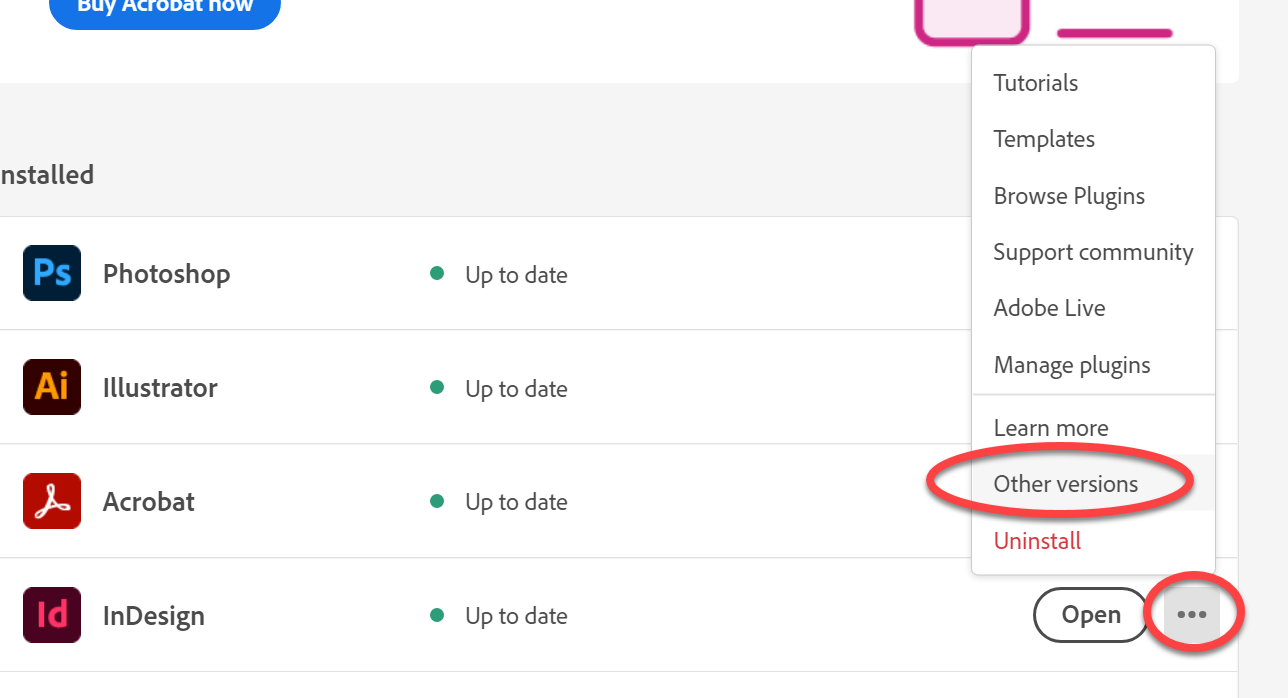Select Manage plugins in the menu
1288x698 pixels.
click(1071, 365)
